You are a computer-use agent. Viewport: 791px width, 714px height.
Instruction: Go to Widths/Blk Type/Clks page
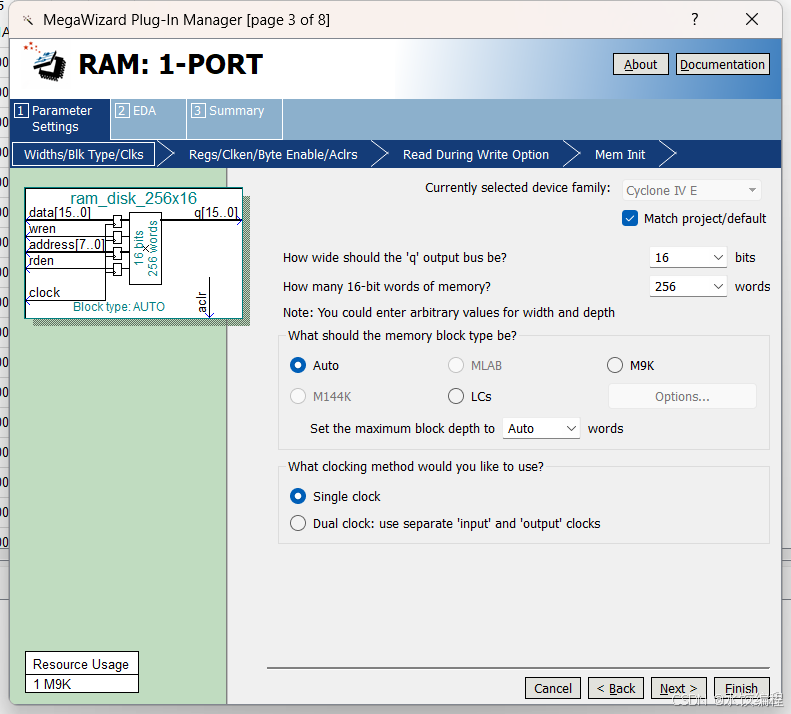click(83, 154)
